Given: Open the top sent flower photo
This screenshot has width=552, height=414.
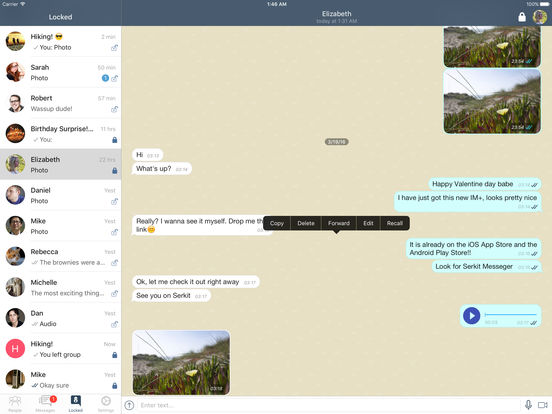Looking at the screenshot, I should click(x=492, y=46).
